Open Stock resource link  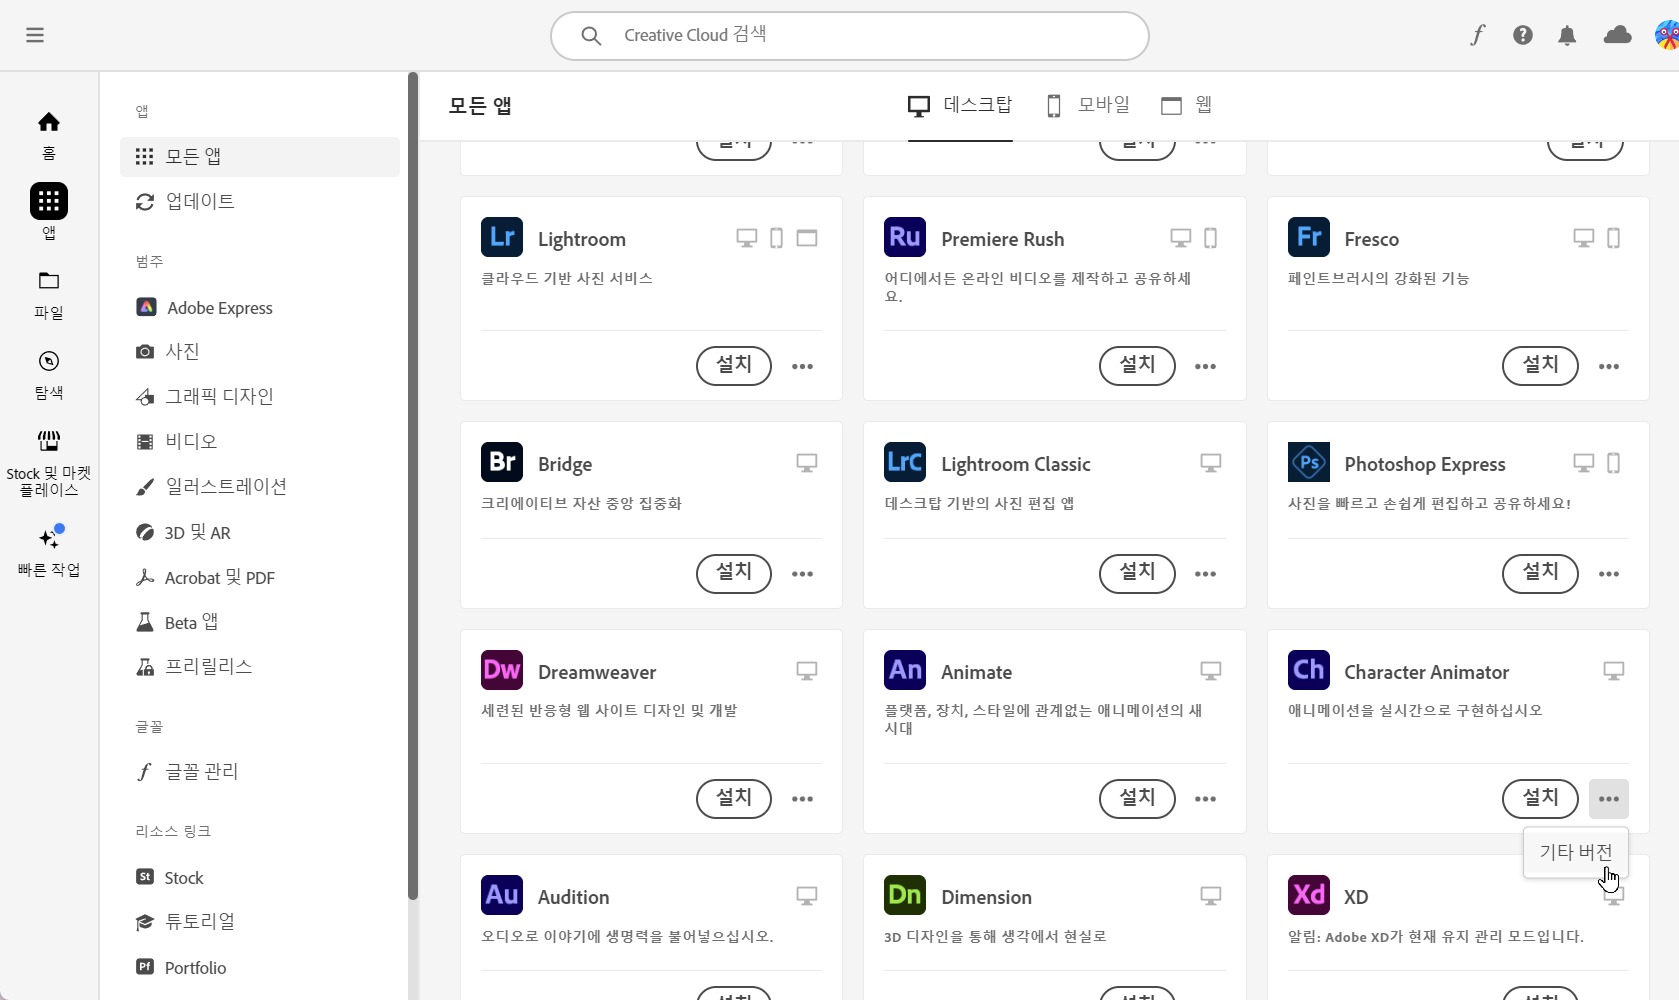[x=260, y=878]
